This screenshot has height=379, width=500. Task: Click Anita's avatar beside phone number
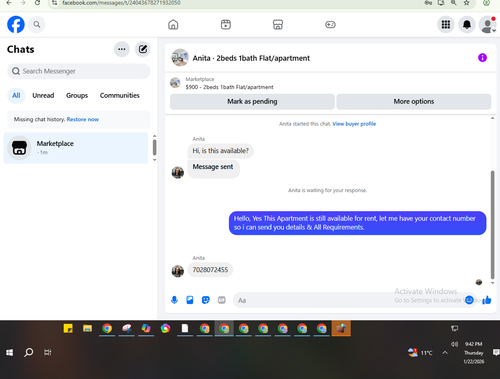click(178, 271)
